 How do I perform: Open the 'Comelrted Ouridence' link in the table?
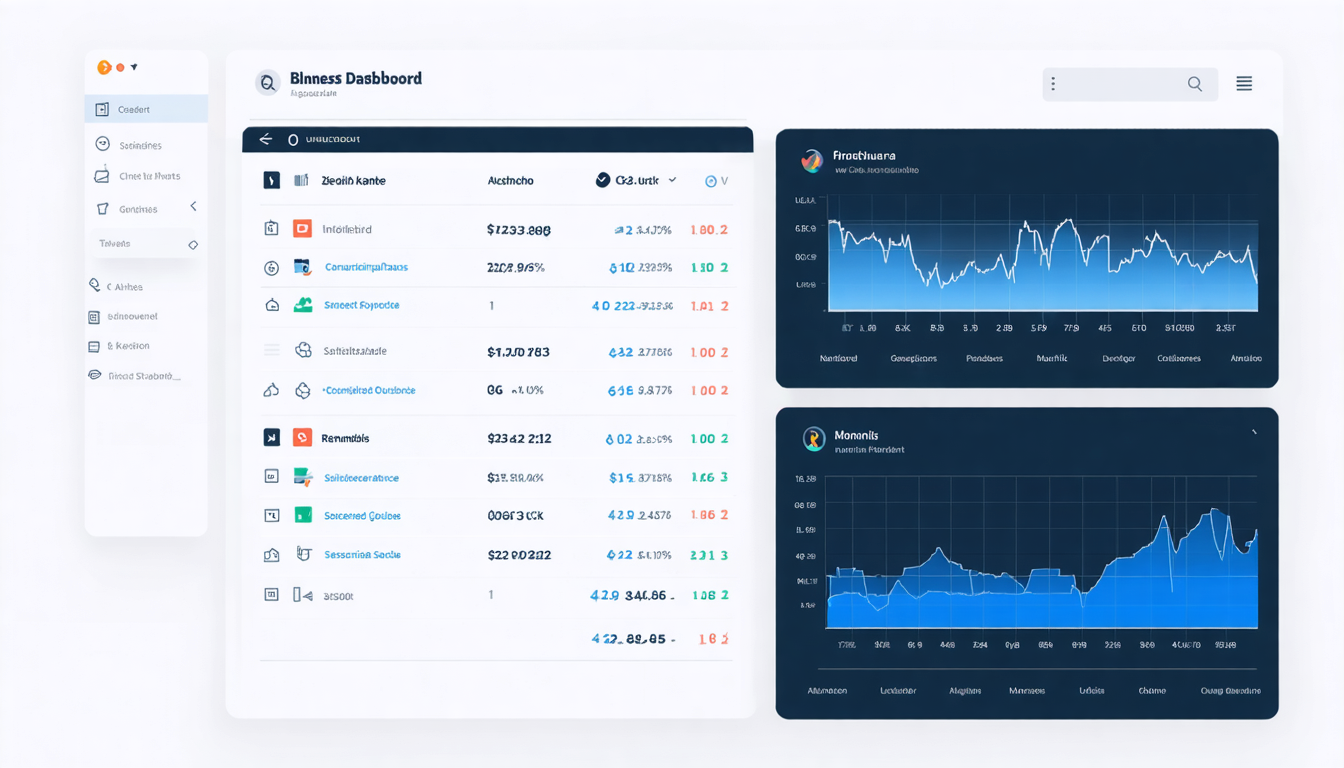tap(369, 391)
